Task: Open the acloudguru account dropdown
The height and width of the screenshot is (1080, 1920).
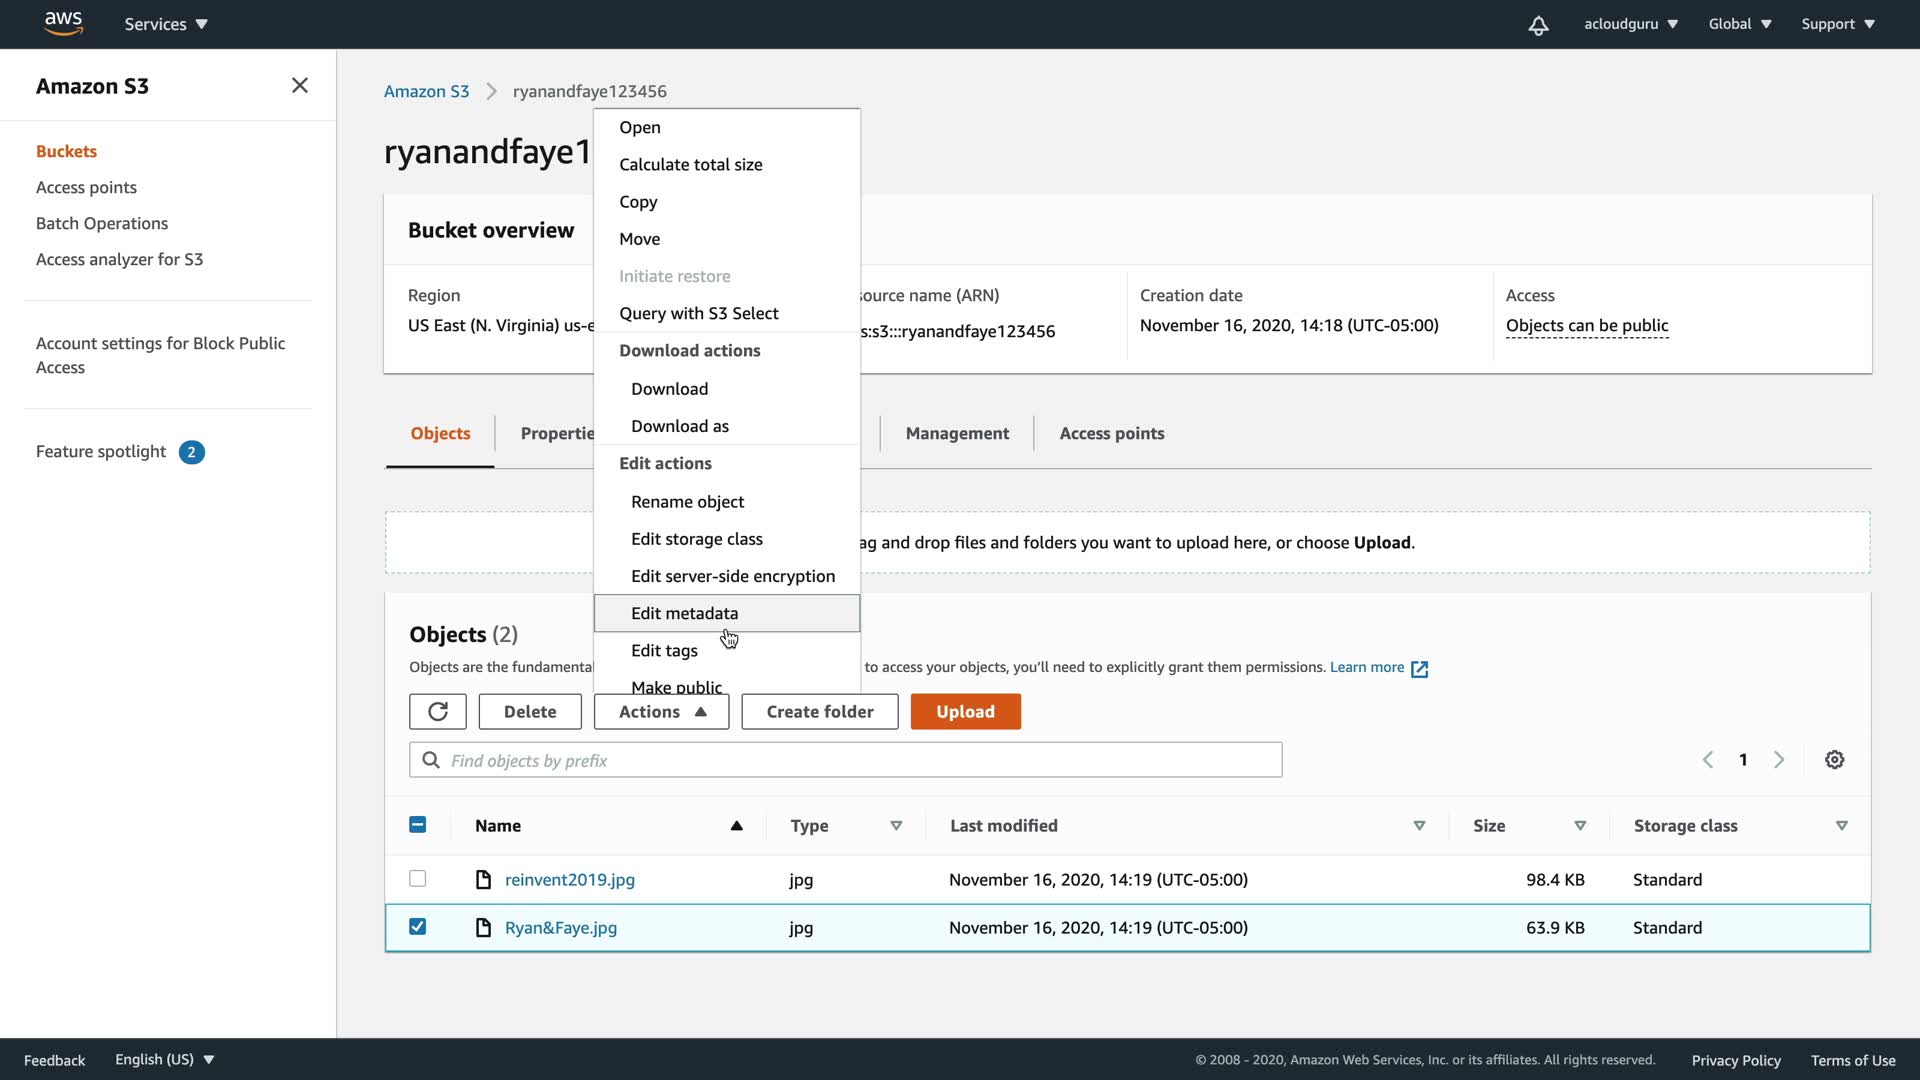Action: (1630, 24)
